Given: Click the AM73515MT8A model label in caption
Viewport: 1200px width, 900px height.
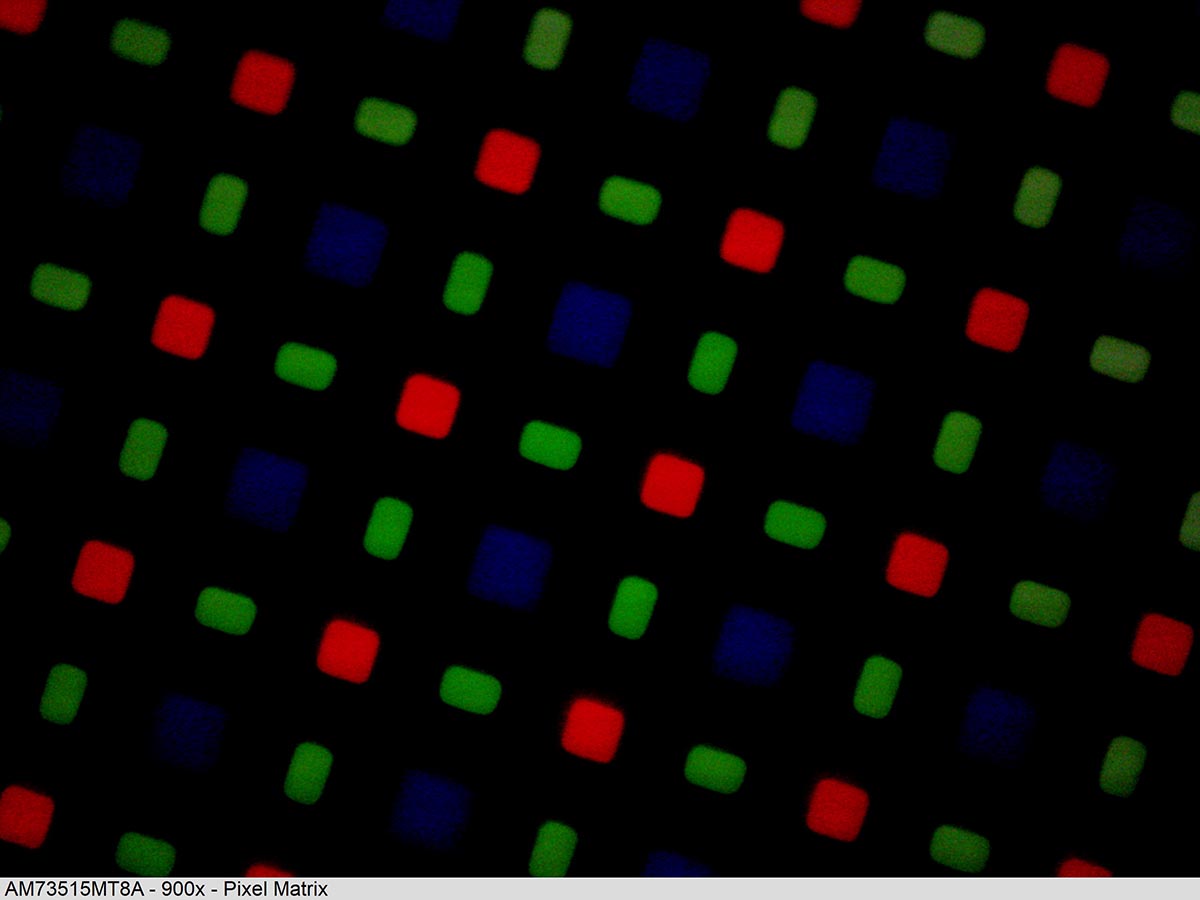Looking at the screenshot, I should pos(70,889).
